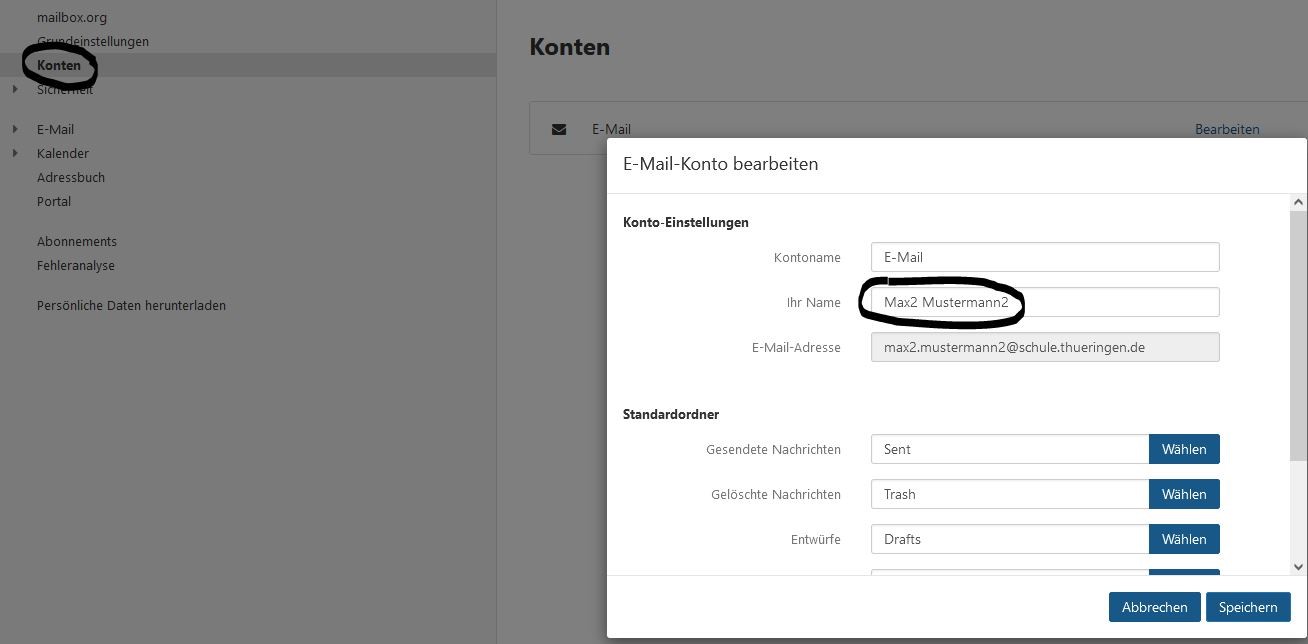
Task: Open Grundeinstellungen in the sidebar
Action: (93, 41)
